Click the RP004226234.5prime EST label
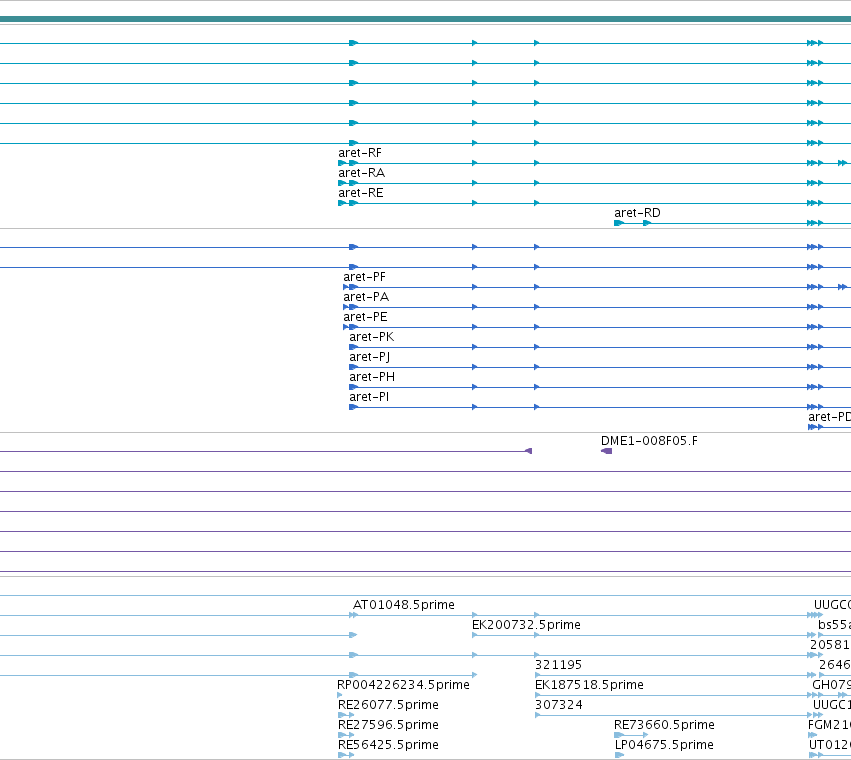 403,685
